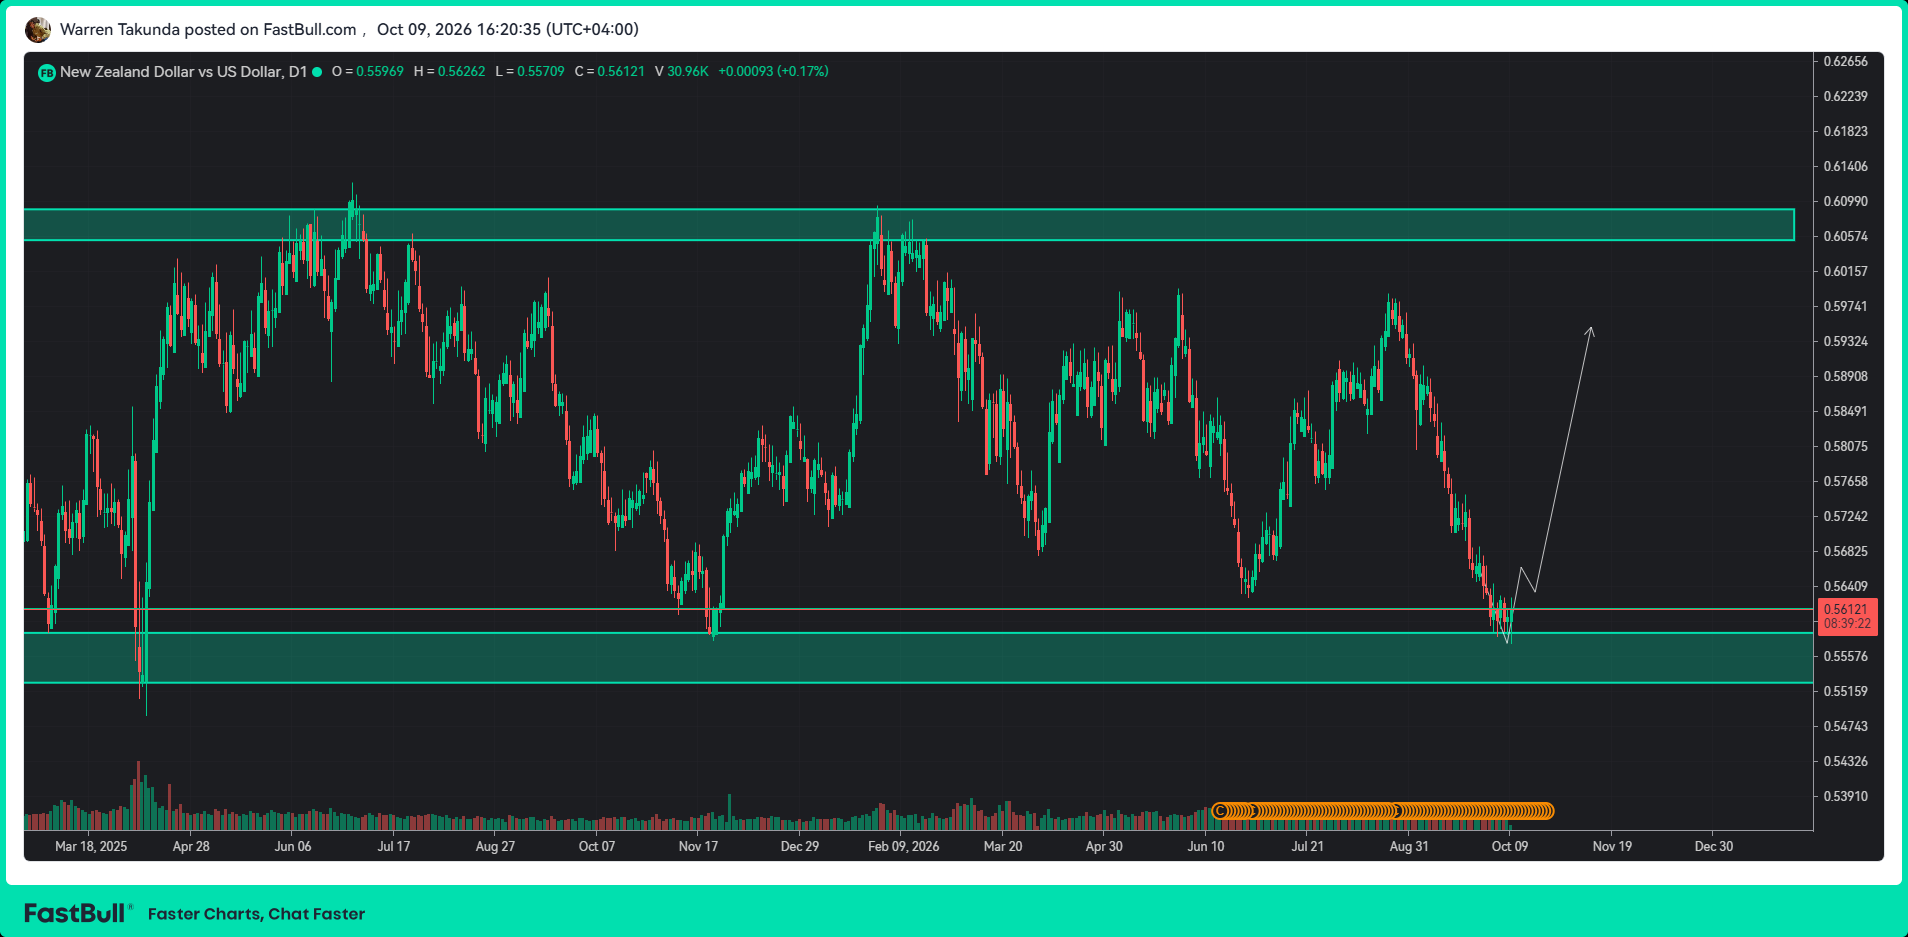Click the 0.59324 price axis label
This screenshot has width=1908, height=937.
(1845, 341)
